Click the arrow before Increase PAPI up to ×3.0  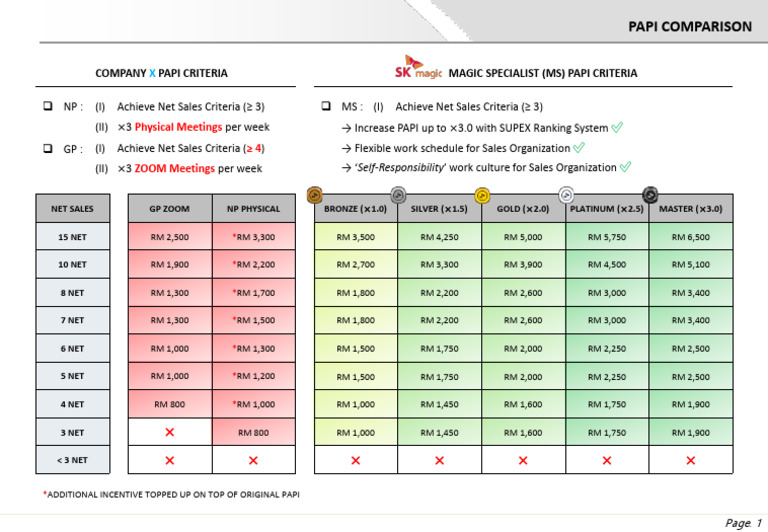[x=346, y=128]
